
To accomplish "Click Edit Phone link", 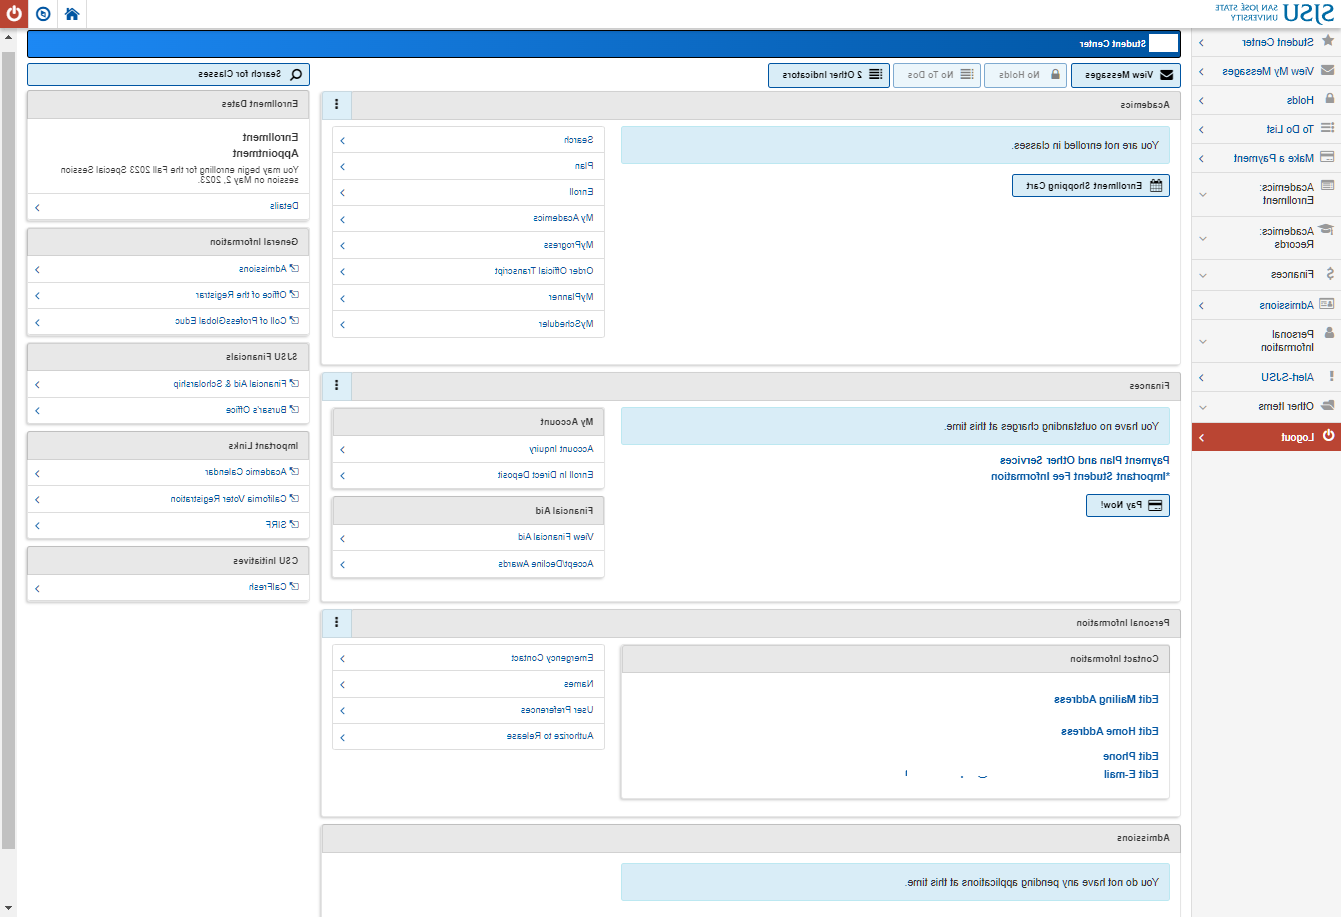I will [1131, 756].
